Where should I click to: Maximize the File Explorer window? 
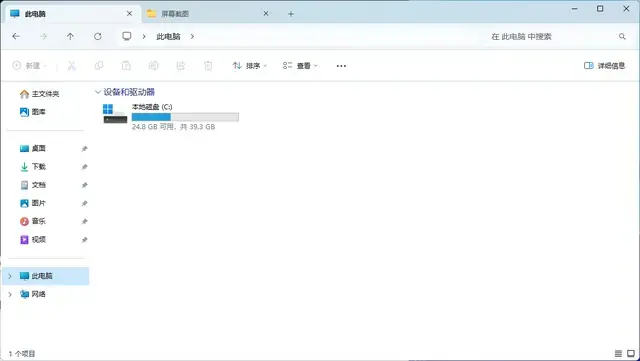tap(600, 9)
